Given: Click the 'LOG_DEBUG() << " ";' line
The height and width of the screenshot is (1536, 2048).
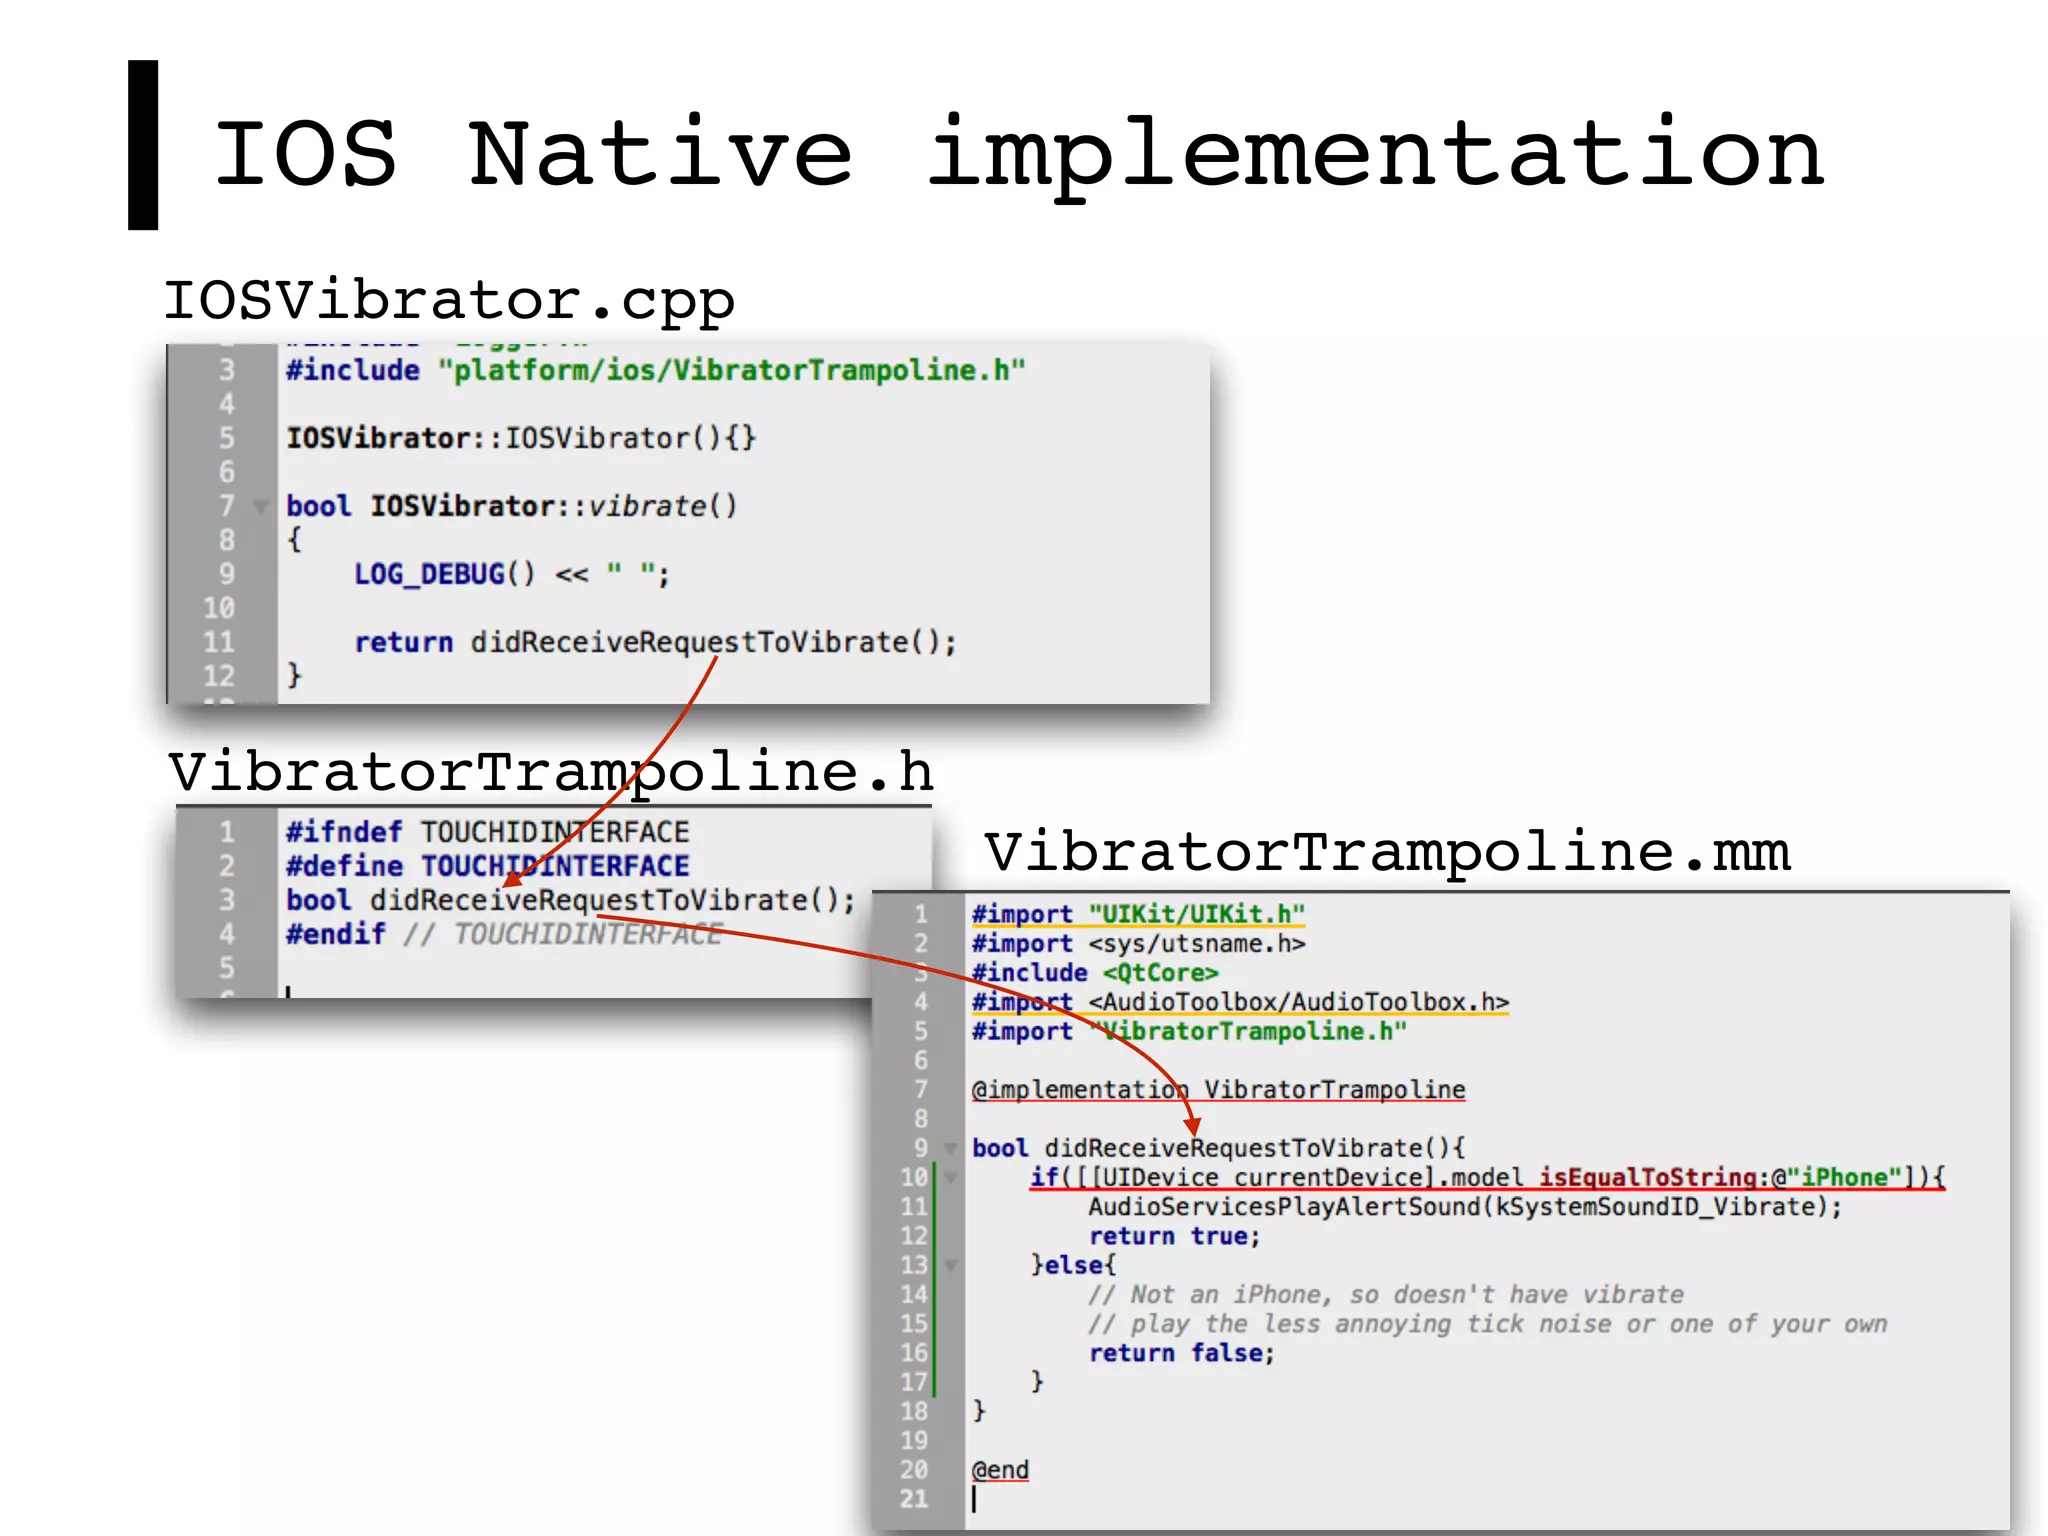Looking at the screenshot, I should (512, 574).
